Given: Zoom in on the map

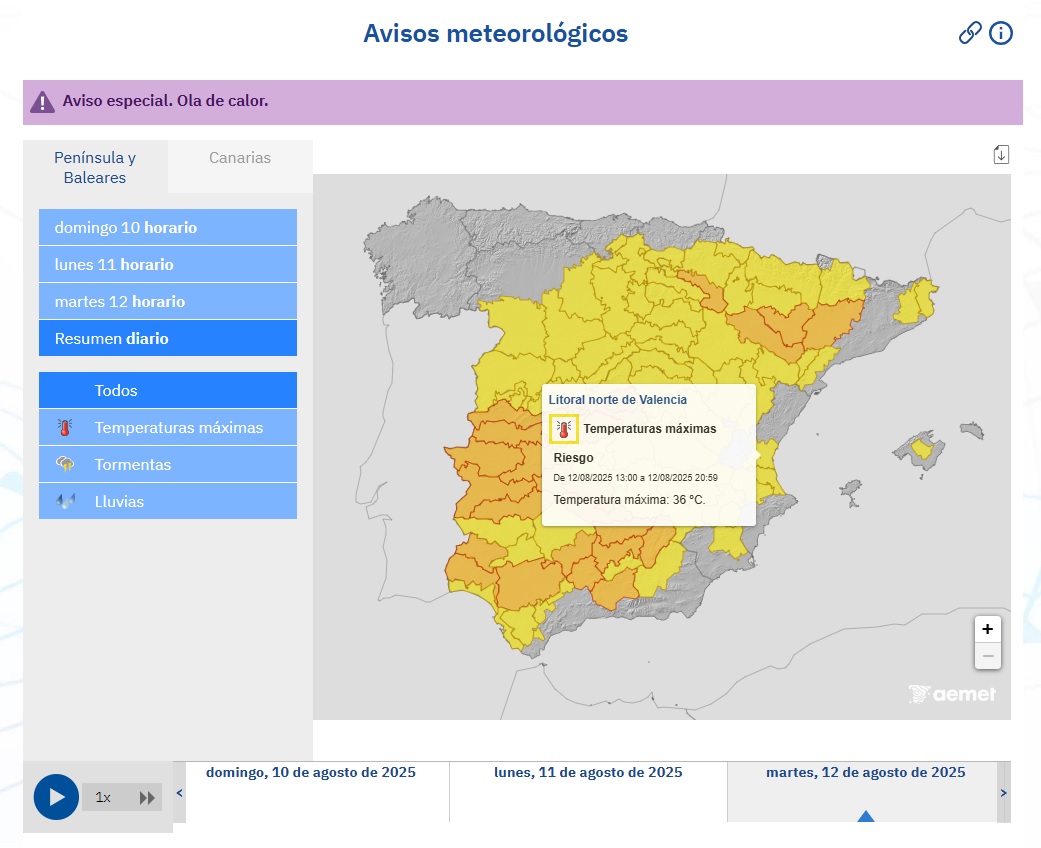Looking at the screenshot, I should pyautogui.click(x=987, y=629).
